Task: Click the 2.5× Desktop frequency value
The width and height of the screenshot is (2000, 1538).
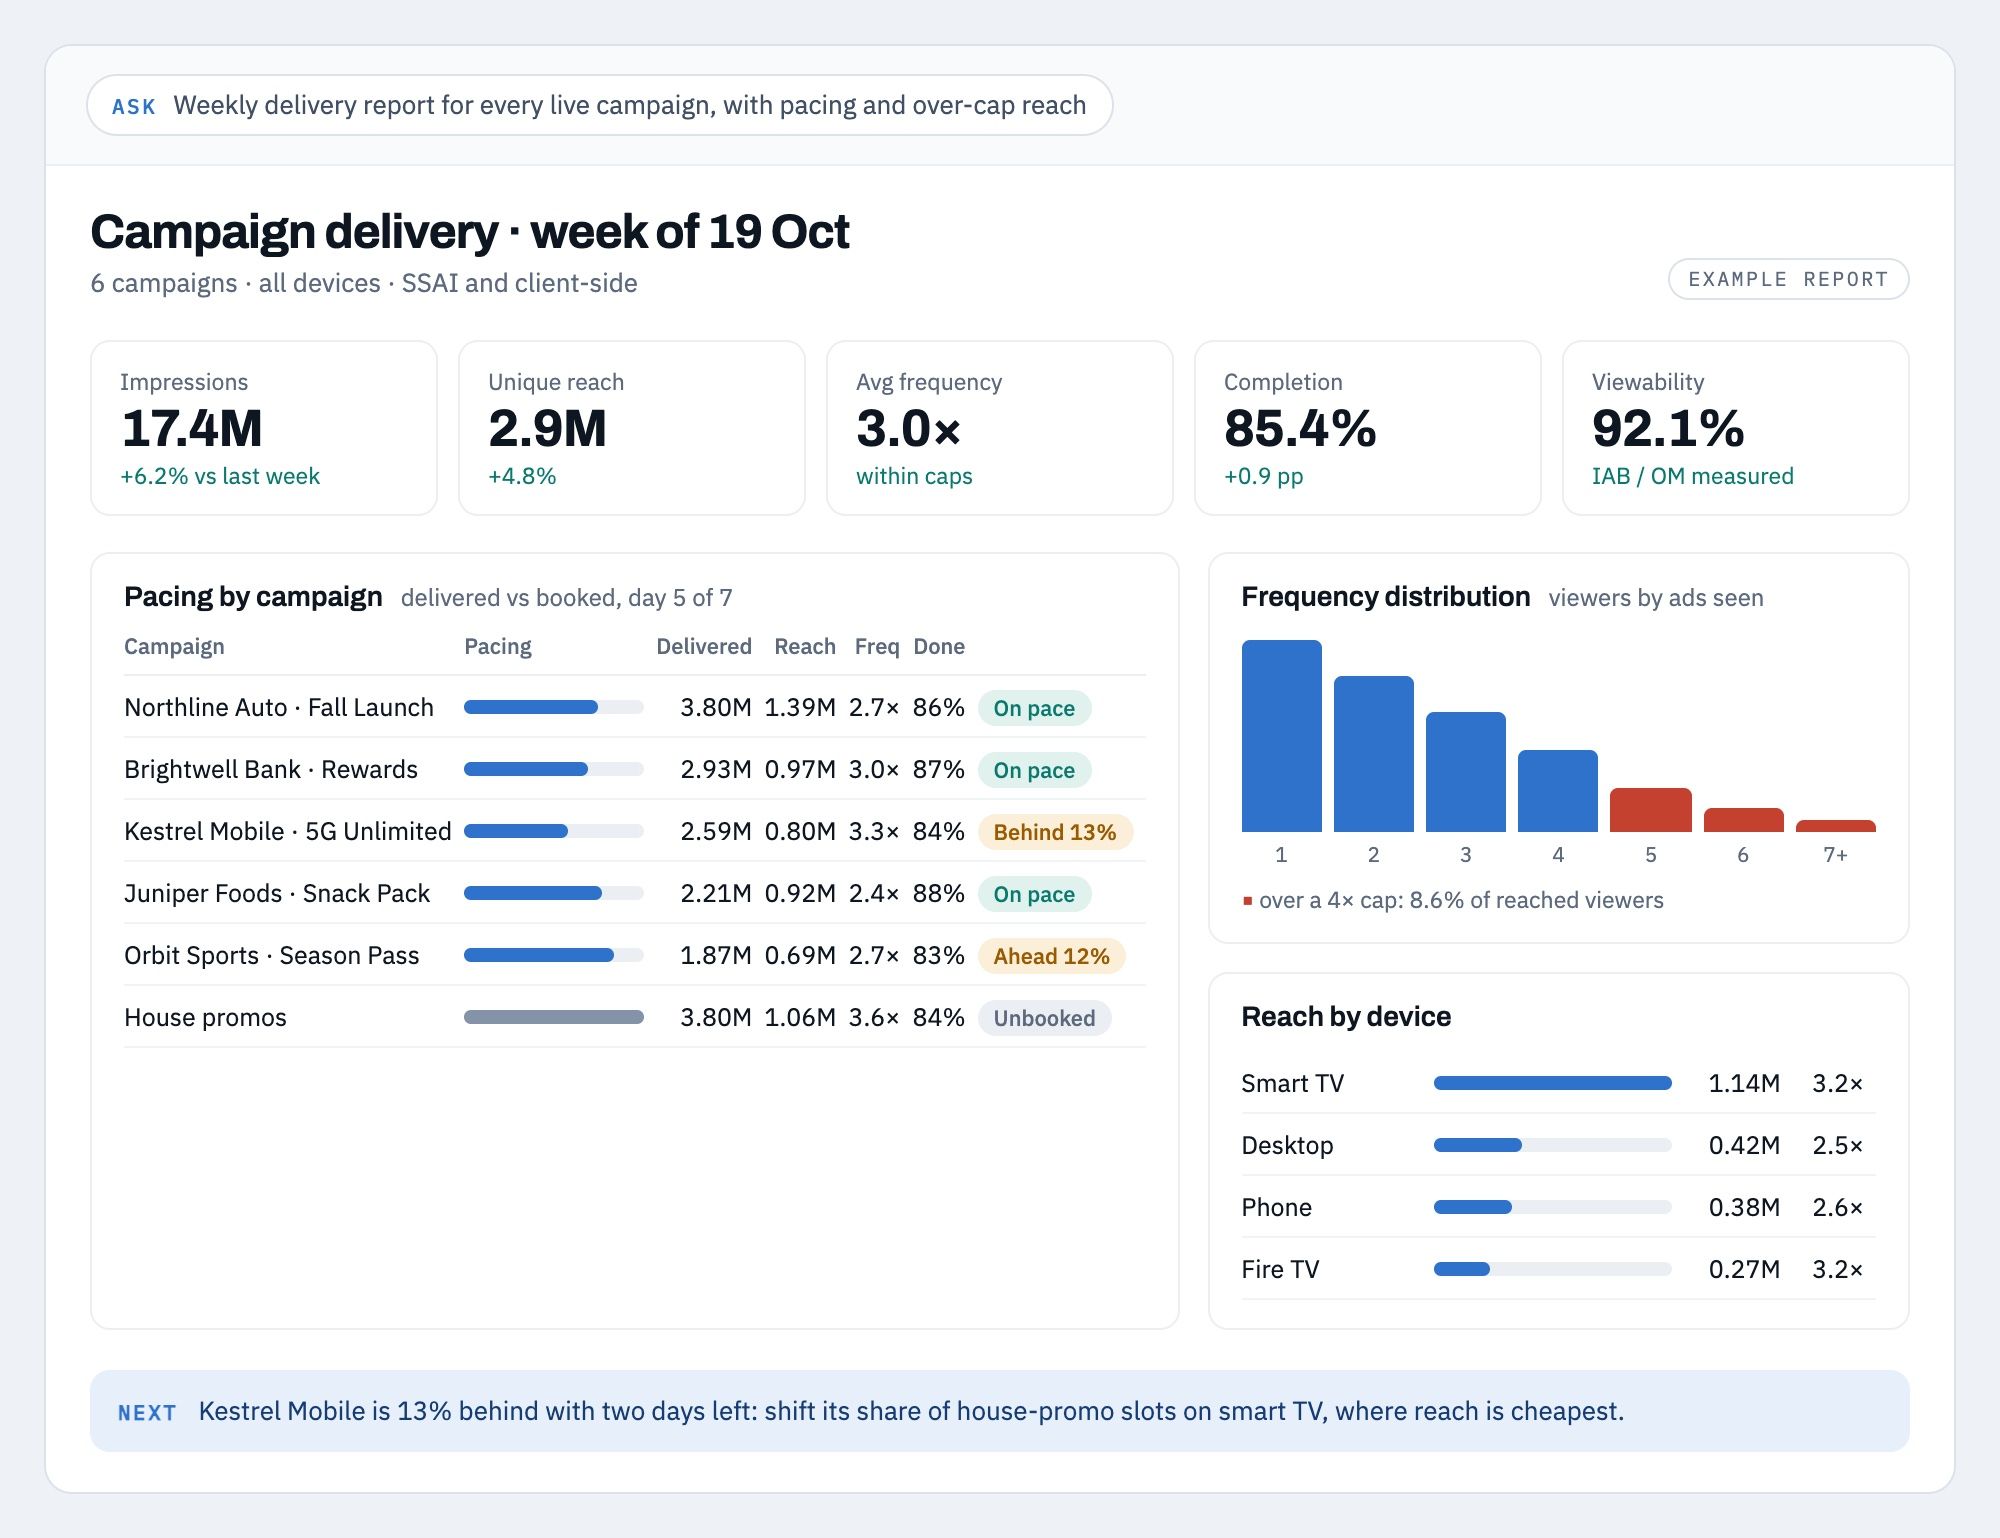Action: pyautogui.click(x=1838, y=1145)
